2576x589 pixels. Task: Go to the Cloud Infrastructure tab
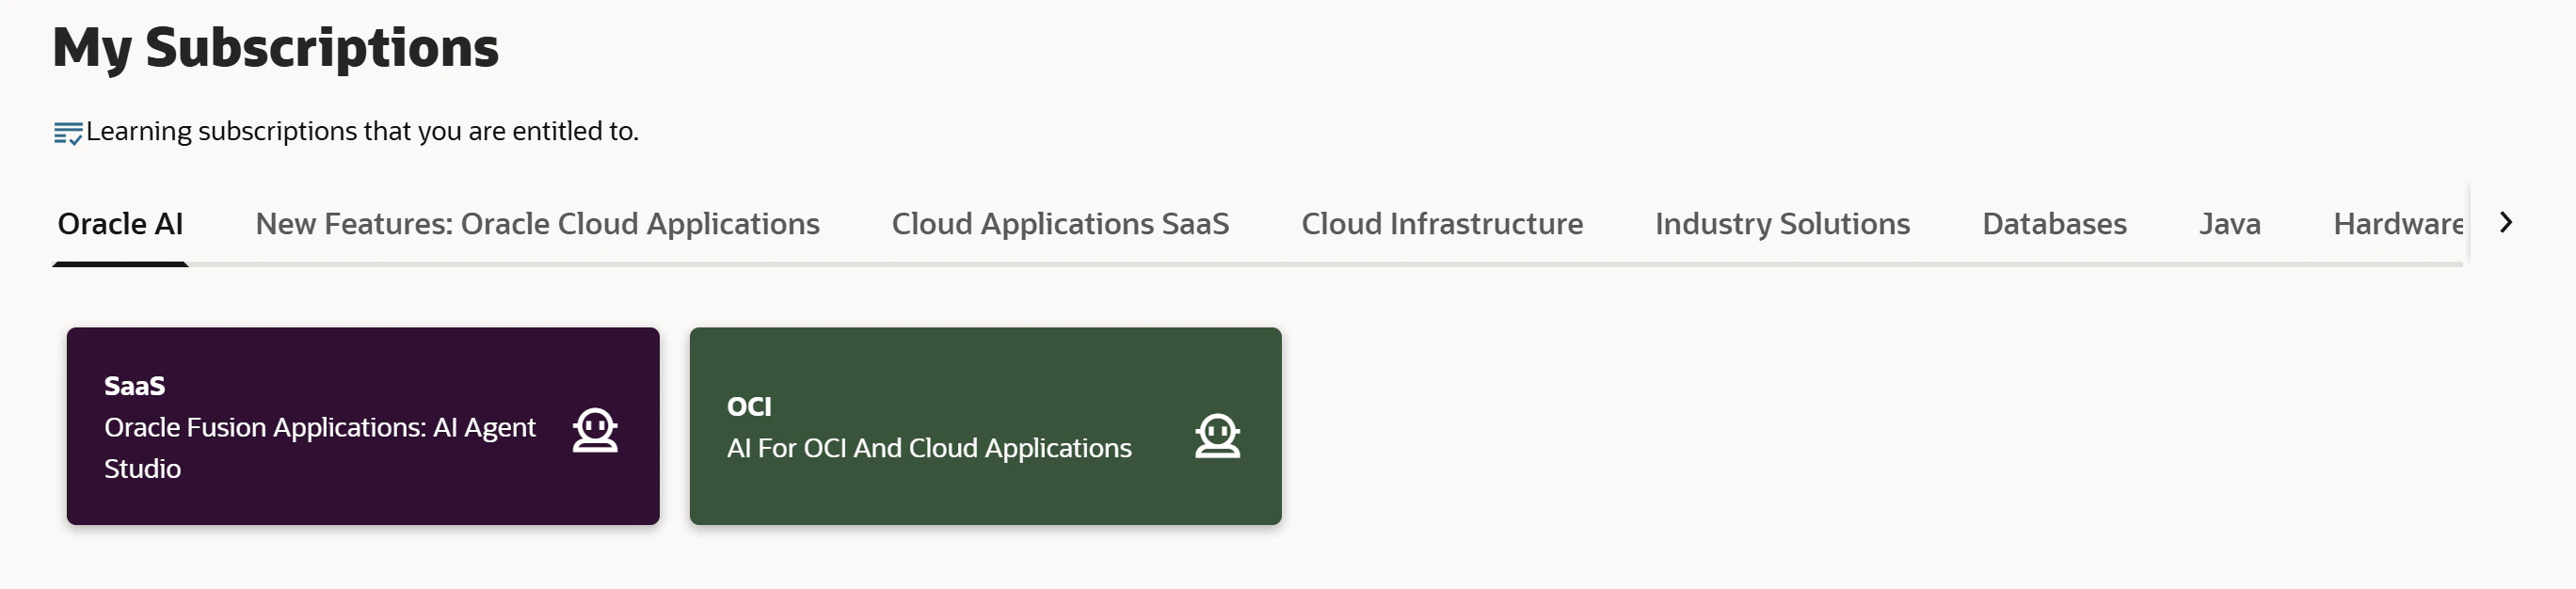(x=1442, y=224)
